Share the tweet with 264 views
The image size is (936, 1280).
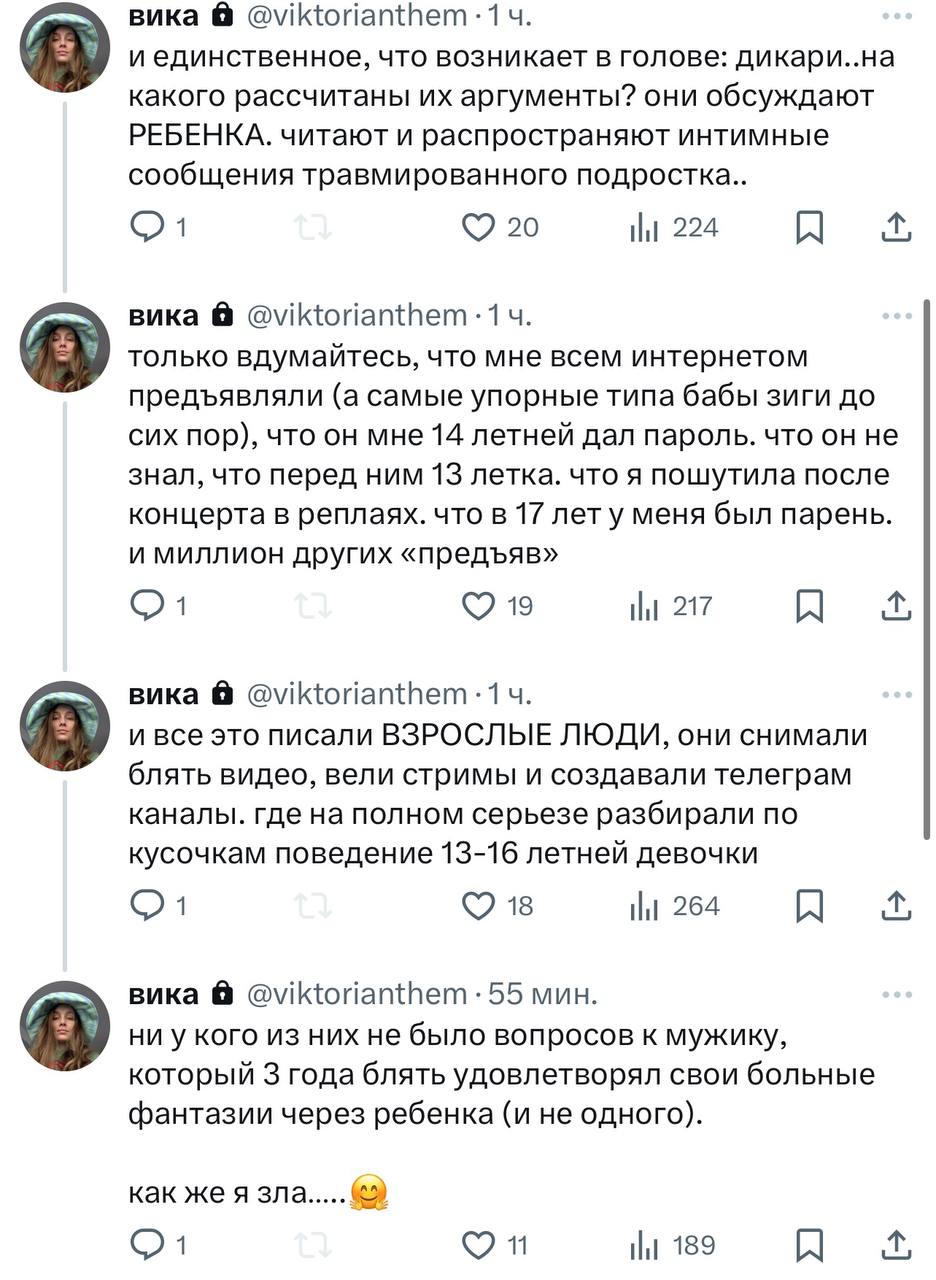pos(896,906)
